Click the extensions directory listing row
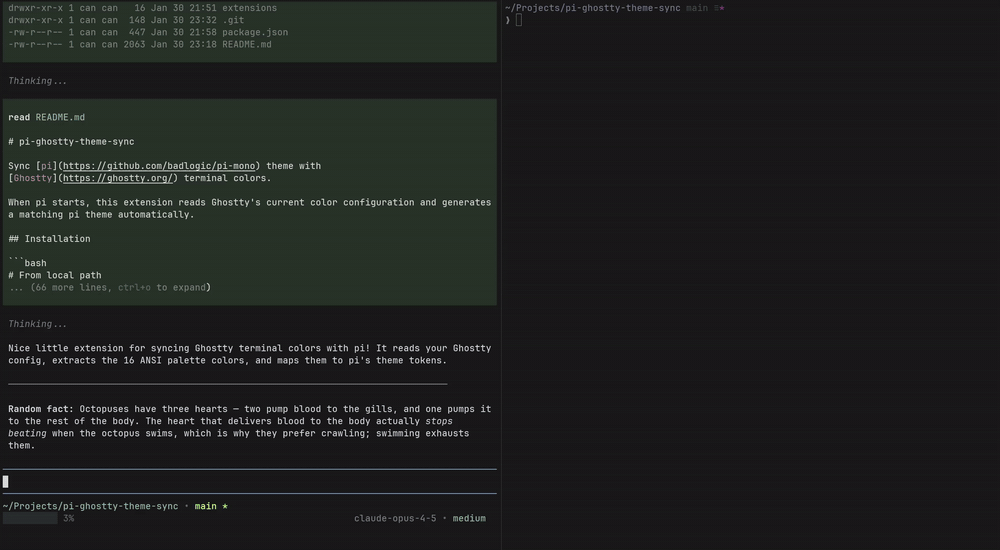The image size is (1000, 550). [143, 8]
